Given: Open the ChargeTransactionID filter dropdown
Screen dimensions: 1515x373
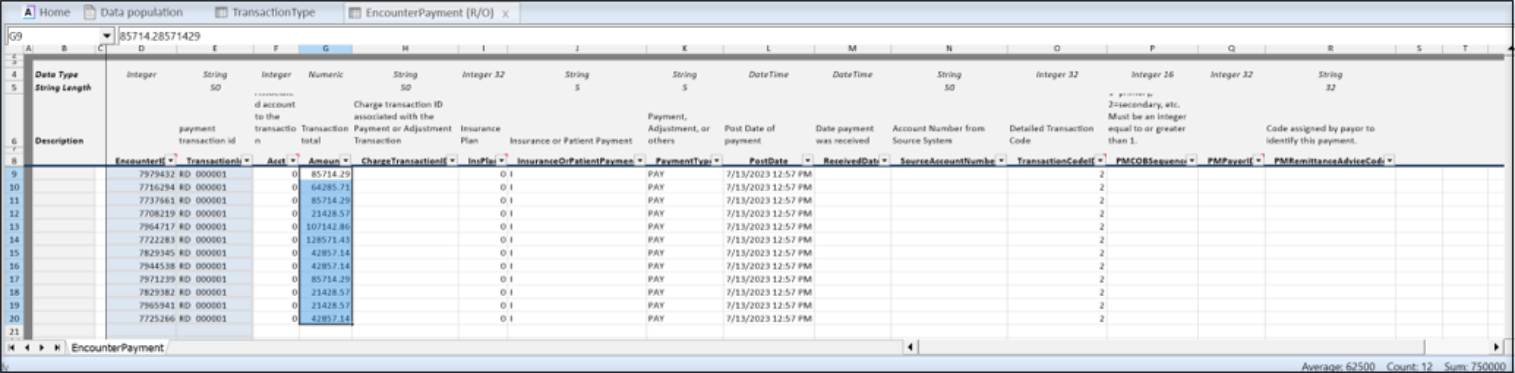Looking at the screenshot, I should [x=452, y=160].
